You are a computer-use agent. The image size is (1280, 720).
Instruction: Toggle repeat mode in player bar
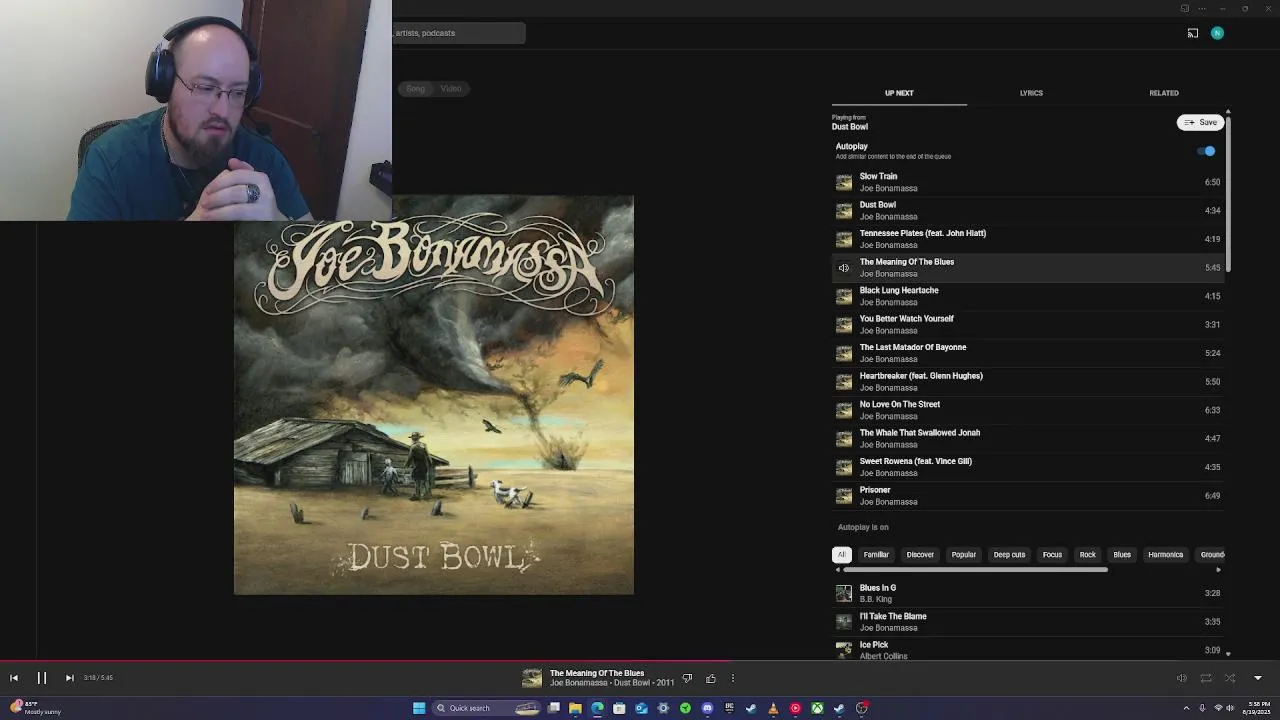click(x=1206, y=678)
